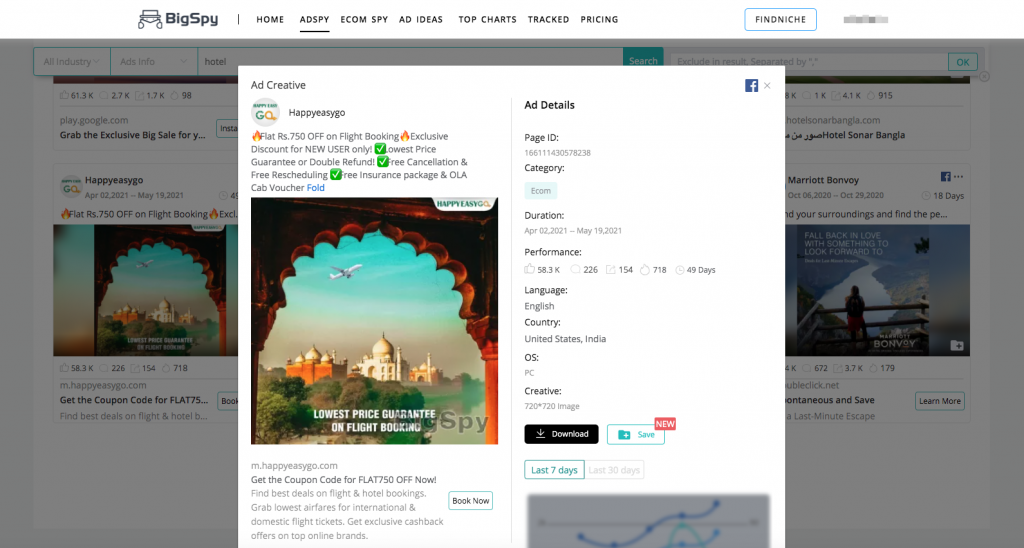Click the Facebook icon on Marriott Bonvoy card
The width and height of the screenshot is (1024, 548).
pos(945,176)
